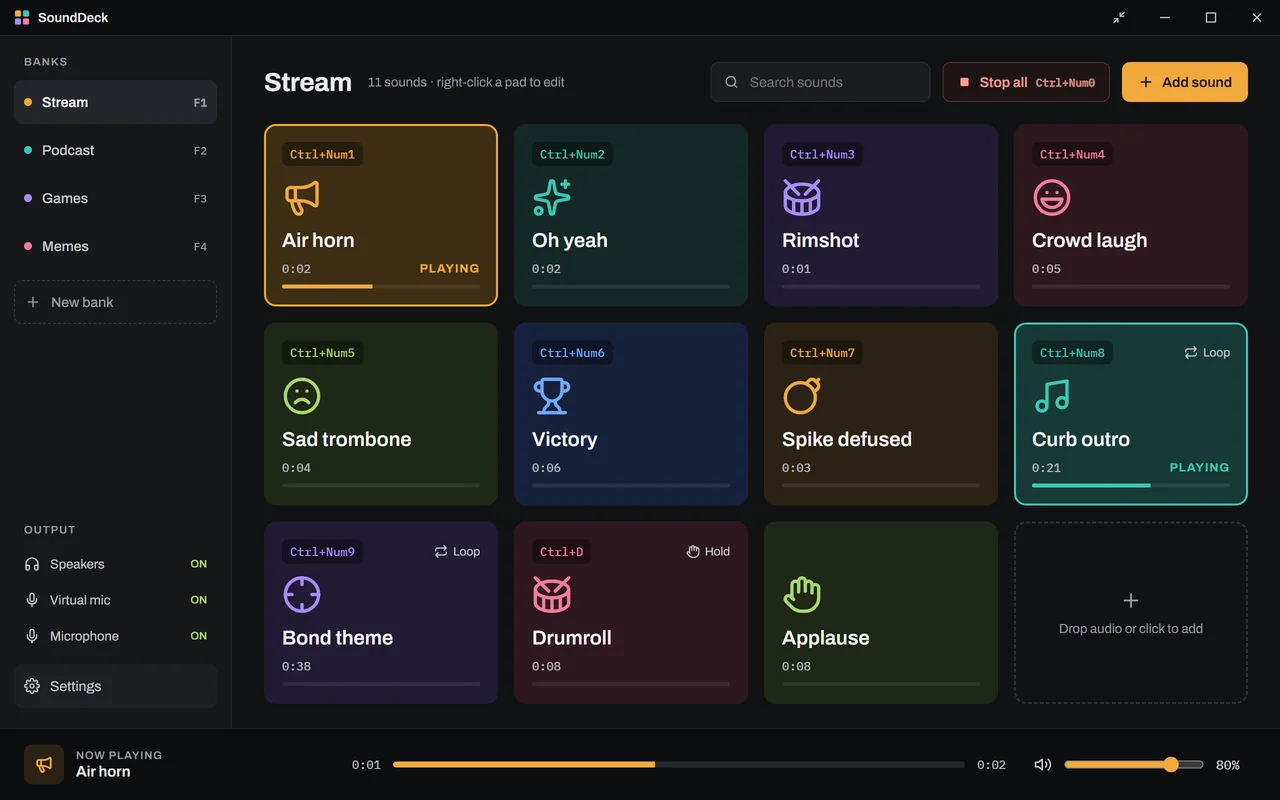The height and width of the screenshot is (800, 1280).
Task: Click the Add sound button
Action: click(x=1185, y=82)
